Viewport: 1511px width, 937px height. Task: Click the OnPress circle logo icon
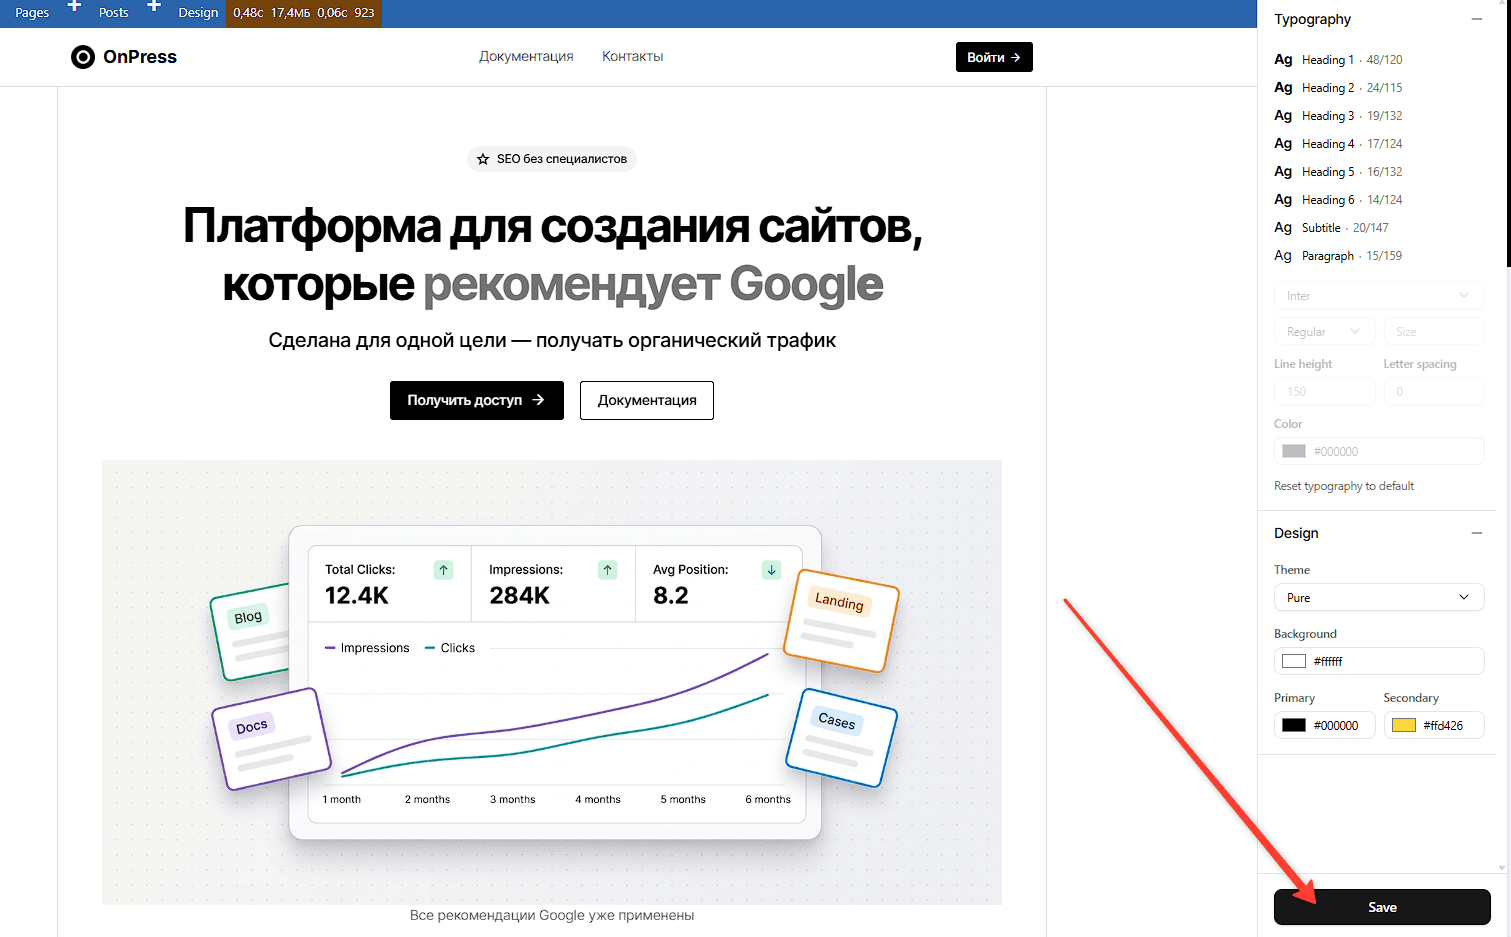83,57
